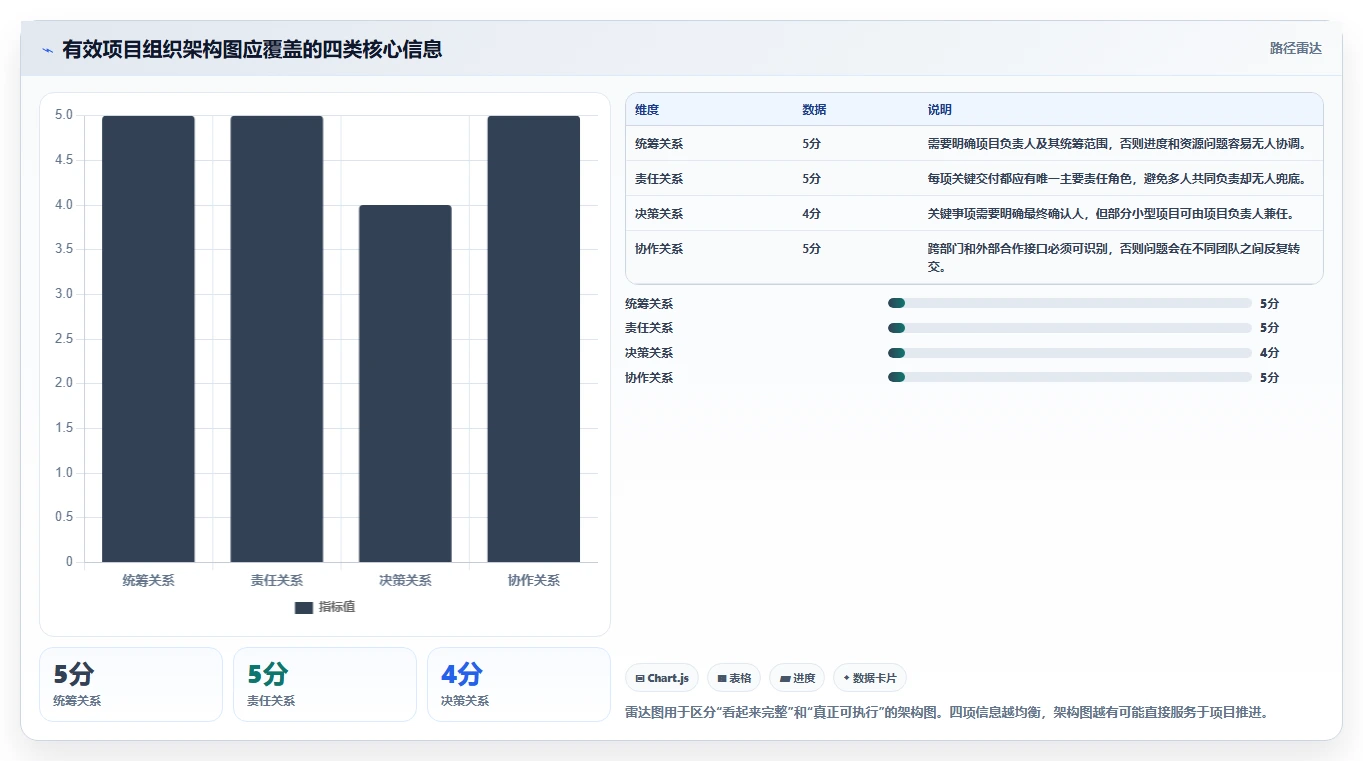Screen dimensions: 1363x761
Task: Click the 统筹关系 description about 项目负责人
Action: (x=1117, y=144)
